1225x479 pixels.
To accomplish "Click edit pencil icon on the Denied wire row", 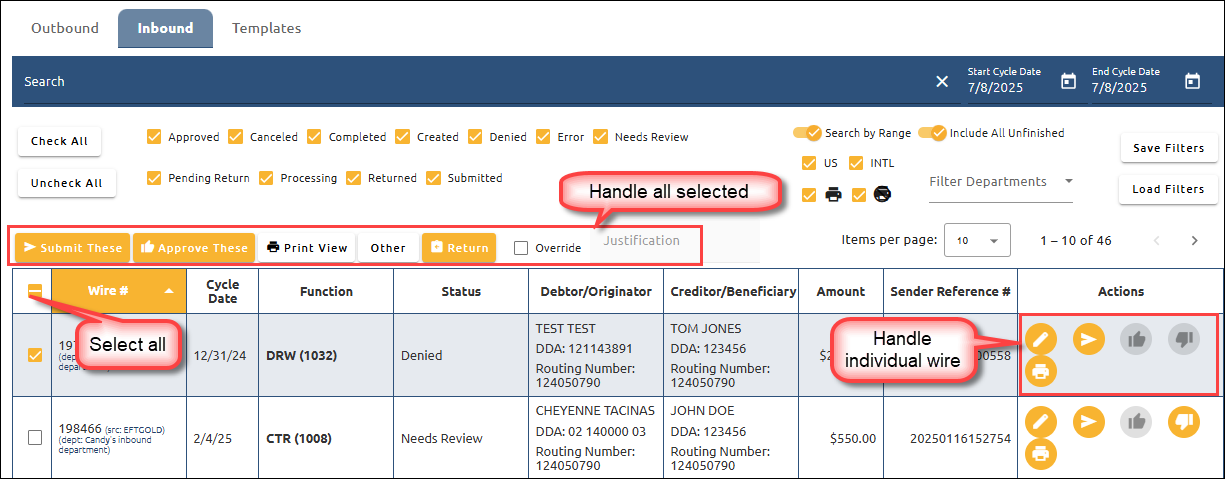I will tap(1041, 340).
